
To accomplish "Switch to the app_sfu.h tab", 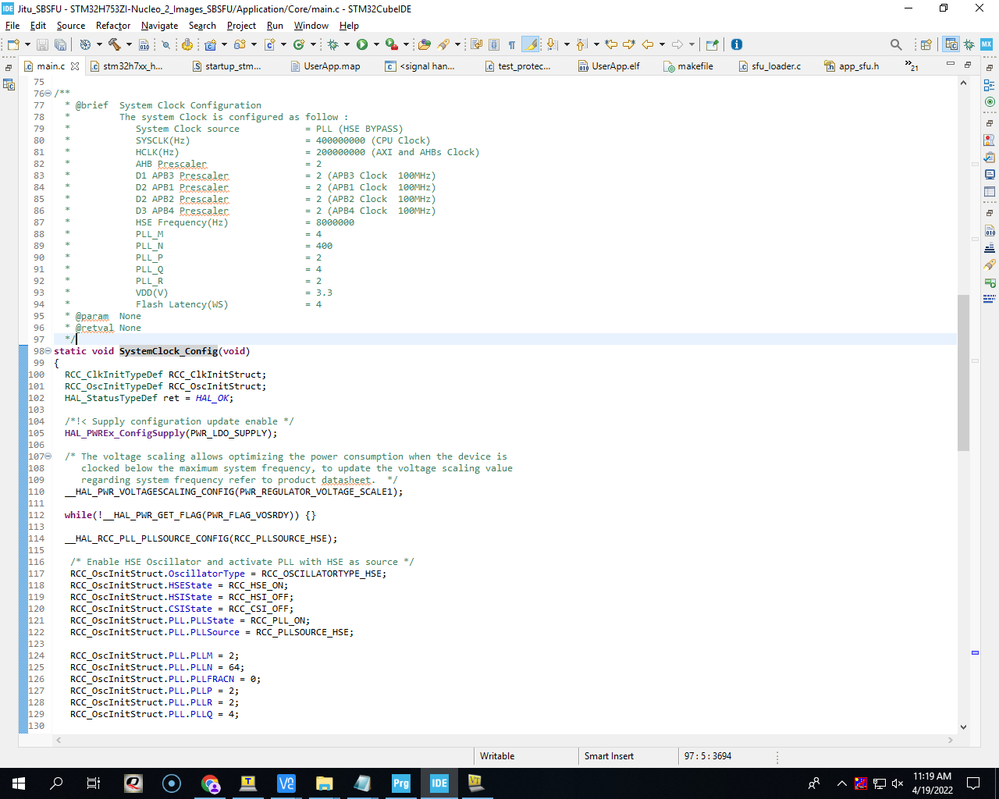I will 852,66.
